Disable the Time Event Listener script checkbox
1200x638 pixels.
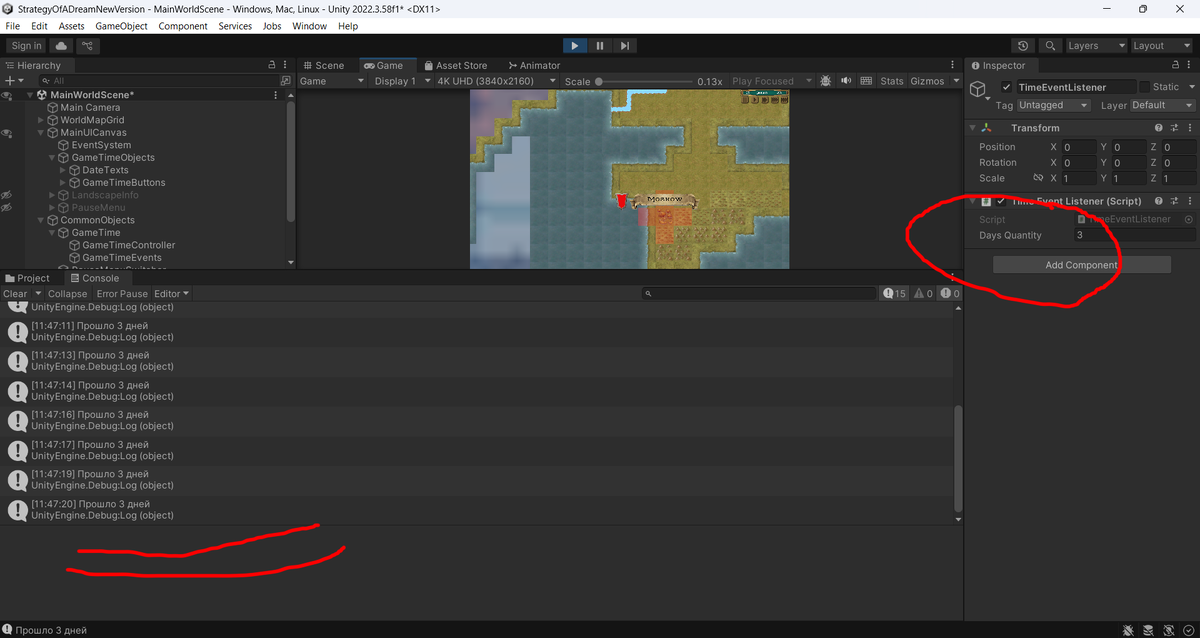(1000, 201)
